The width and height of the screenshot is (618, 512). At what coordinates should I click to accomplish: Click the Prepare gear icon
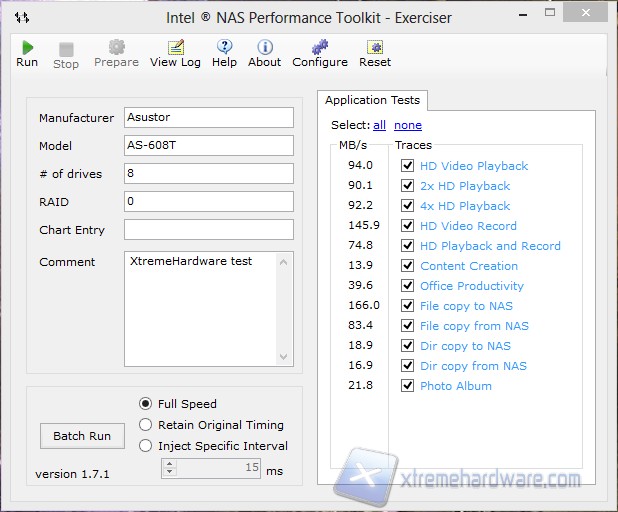(x=117, y=47)
